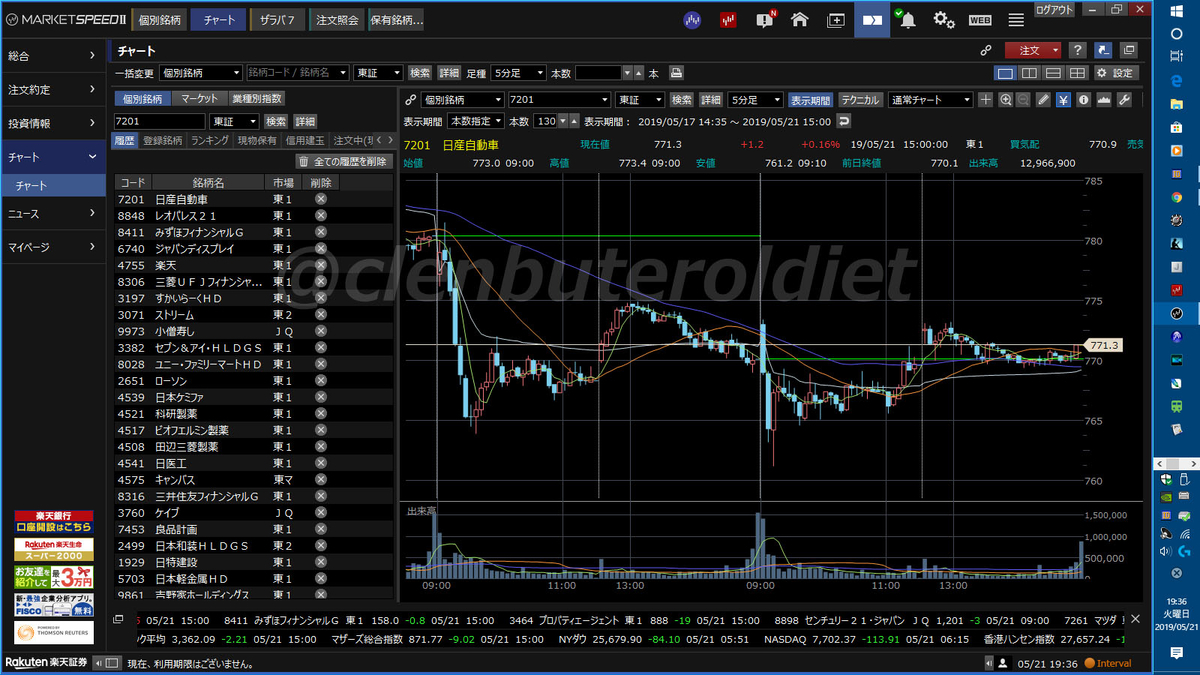
Task: Open Chrome from the Windows taskbar
Action: point(1176,198)
